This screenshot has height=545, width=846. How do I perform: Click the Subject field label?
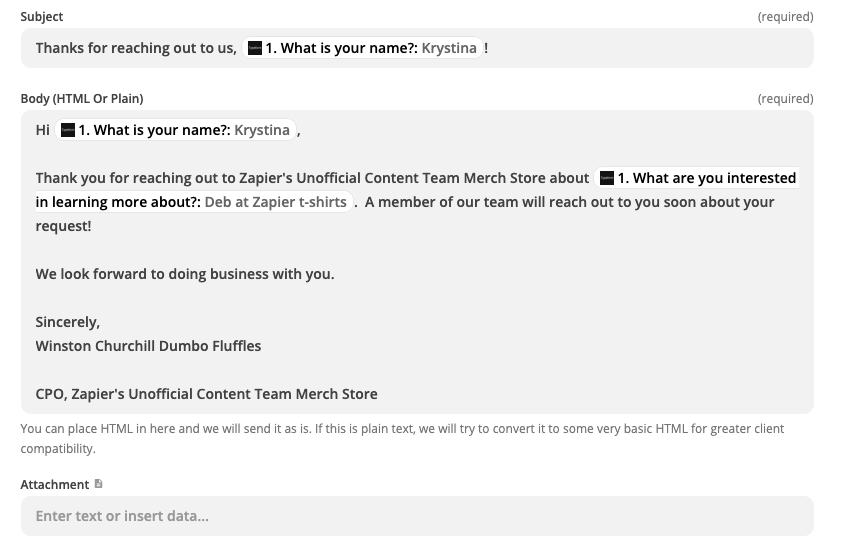pyautogui.click(x=42, y=17)
